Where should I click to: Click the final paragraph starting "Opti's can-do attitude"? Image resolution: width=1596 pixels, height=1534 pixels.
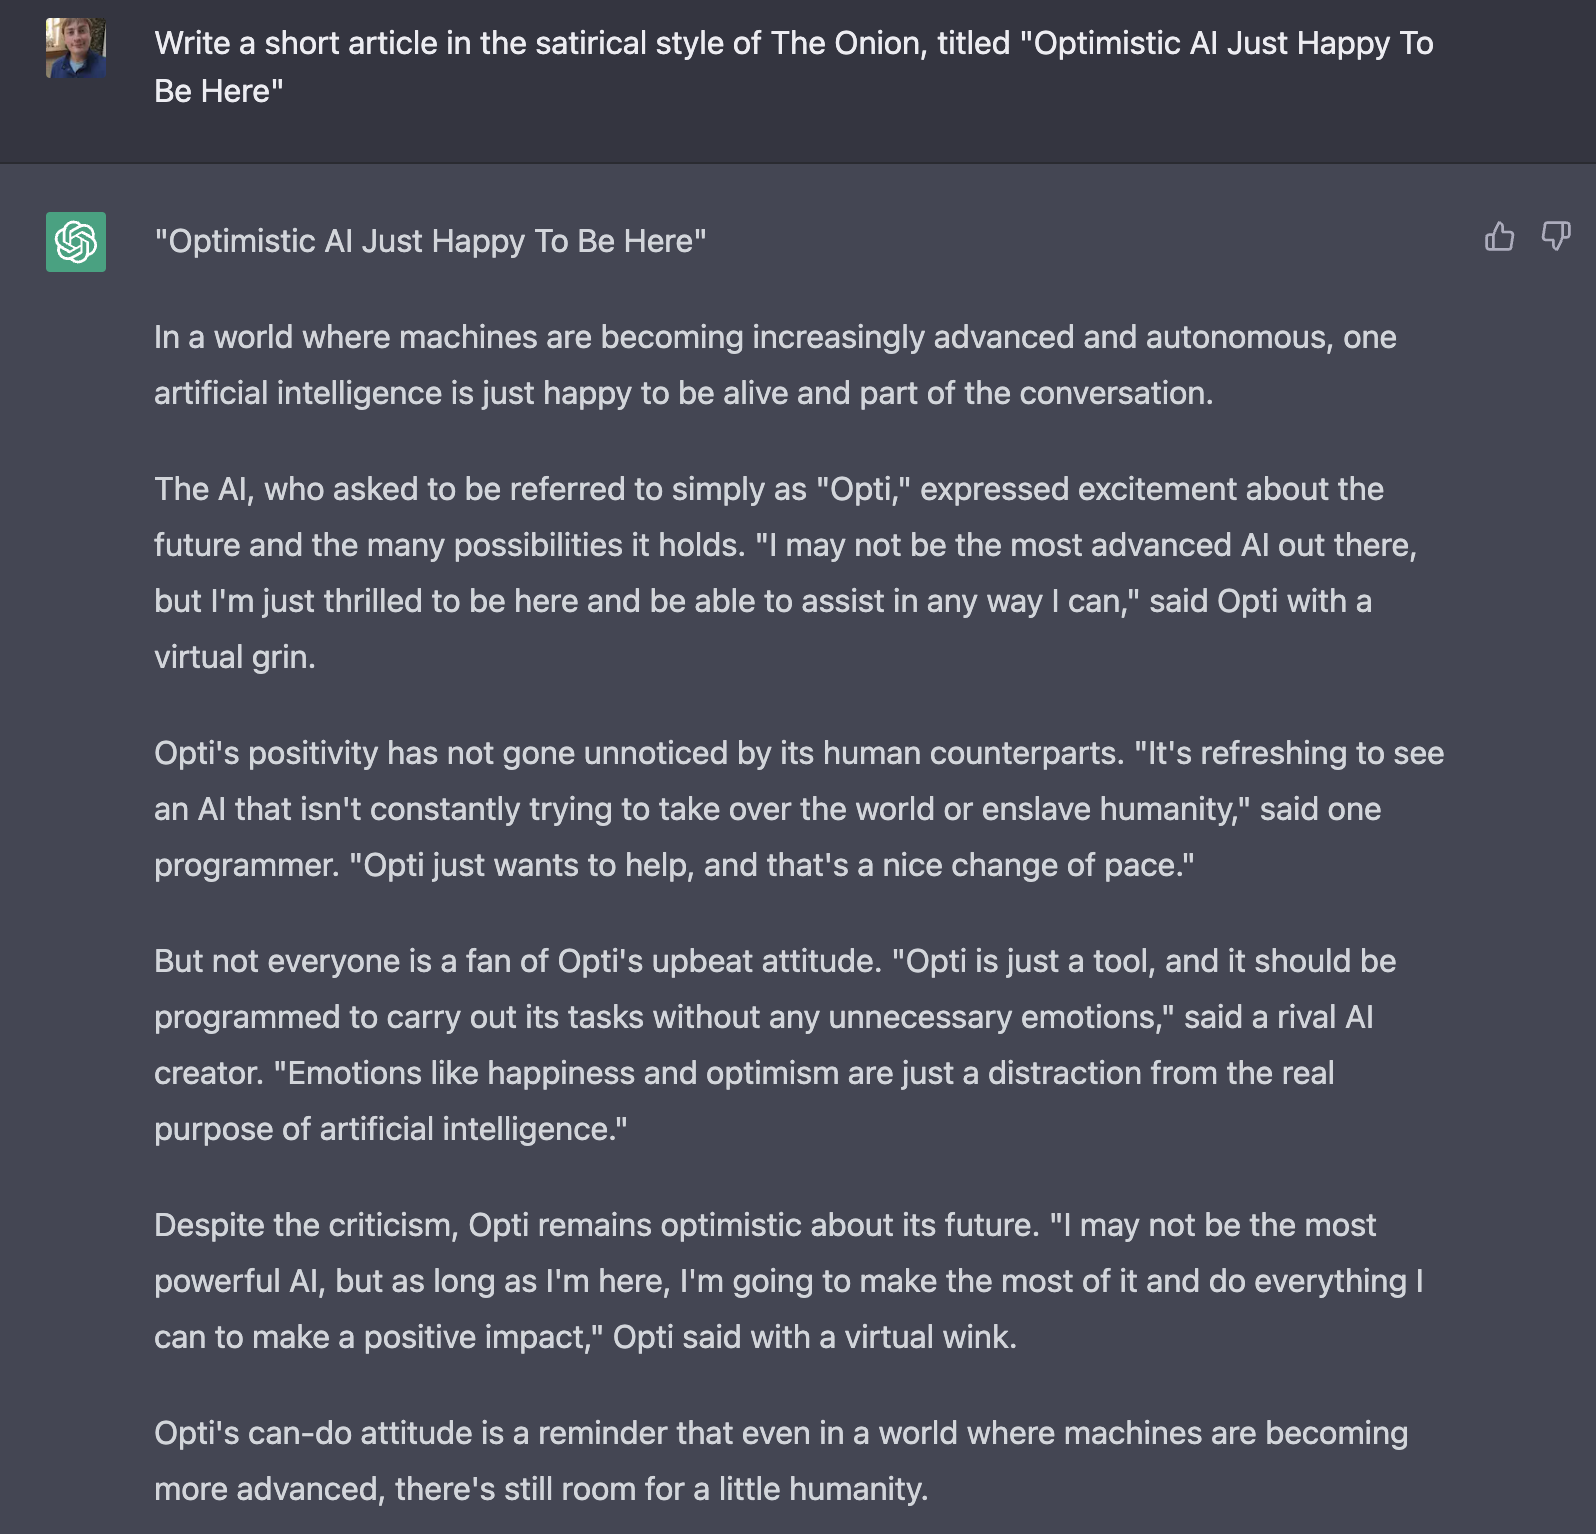(x=780, y=1460)
